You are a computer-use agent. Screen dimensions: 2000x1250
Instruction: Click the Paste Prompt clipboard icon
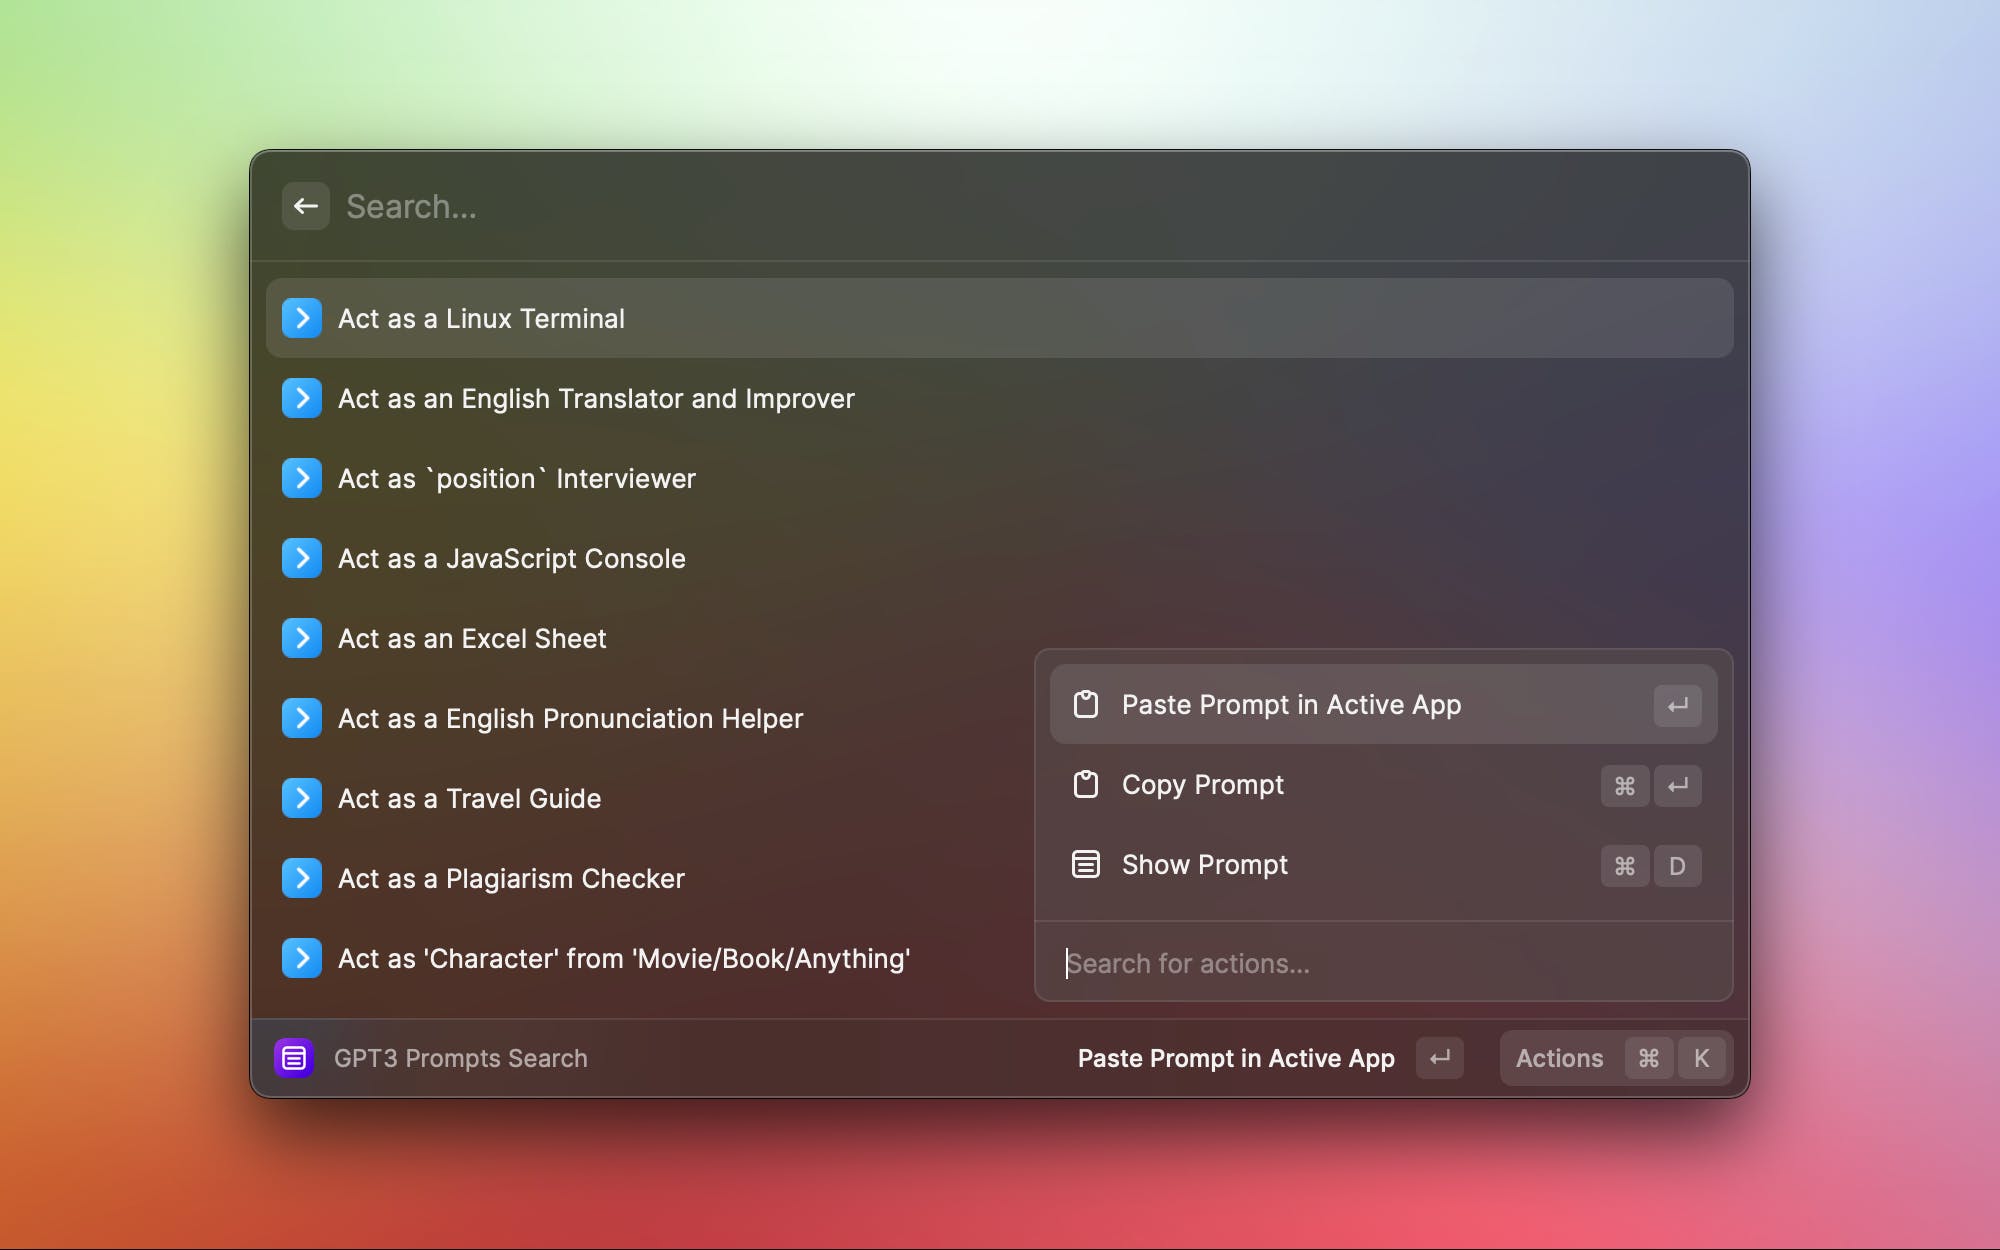pyautogui.click(x=1086, y=704)
